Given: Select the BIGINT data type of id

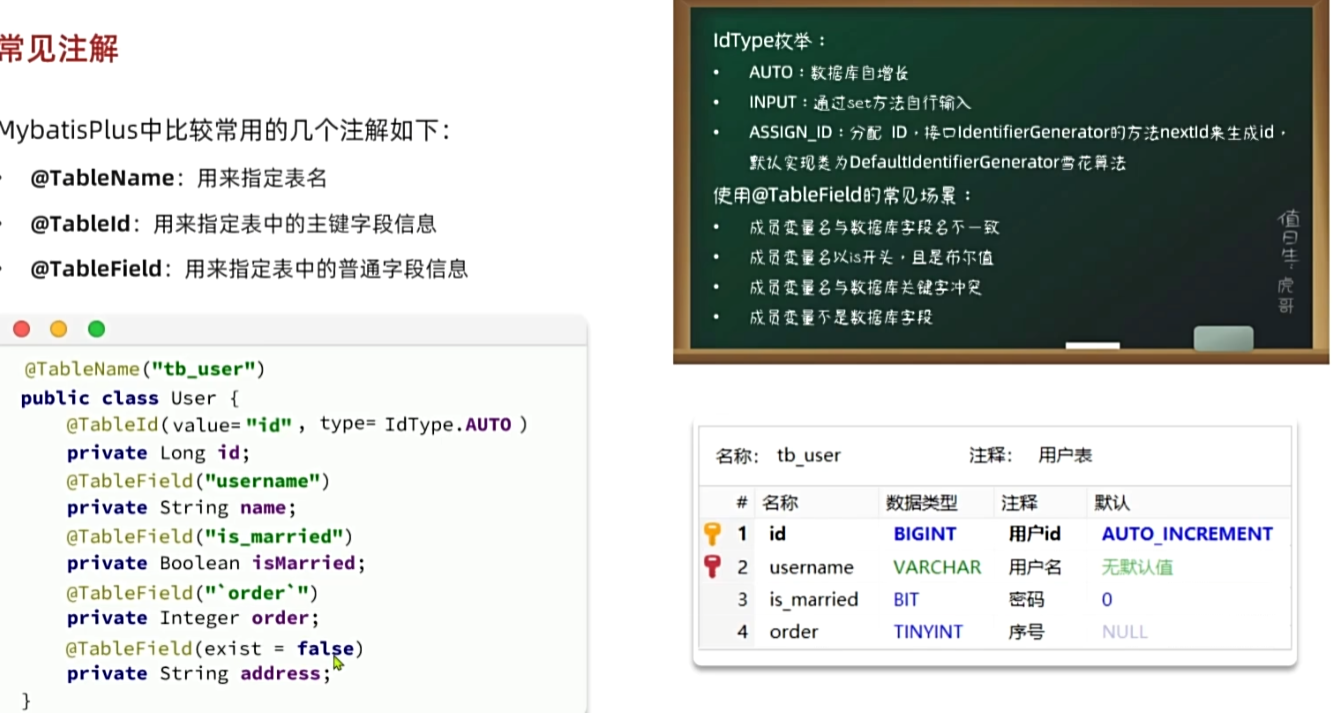Looking at the screenshot, I should click(x=925, y=534).
